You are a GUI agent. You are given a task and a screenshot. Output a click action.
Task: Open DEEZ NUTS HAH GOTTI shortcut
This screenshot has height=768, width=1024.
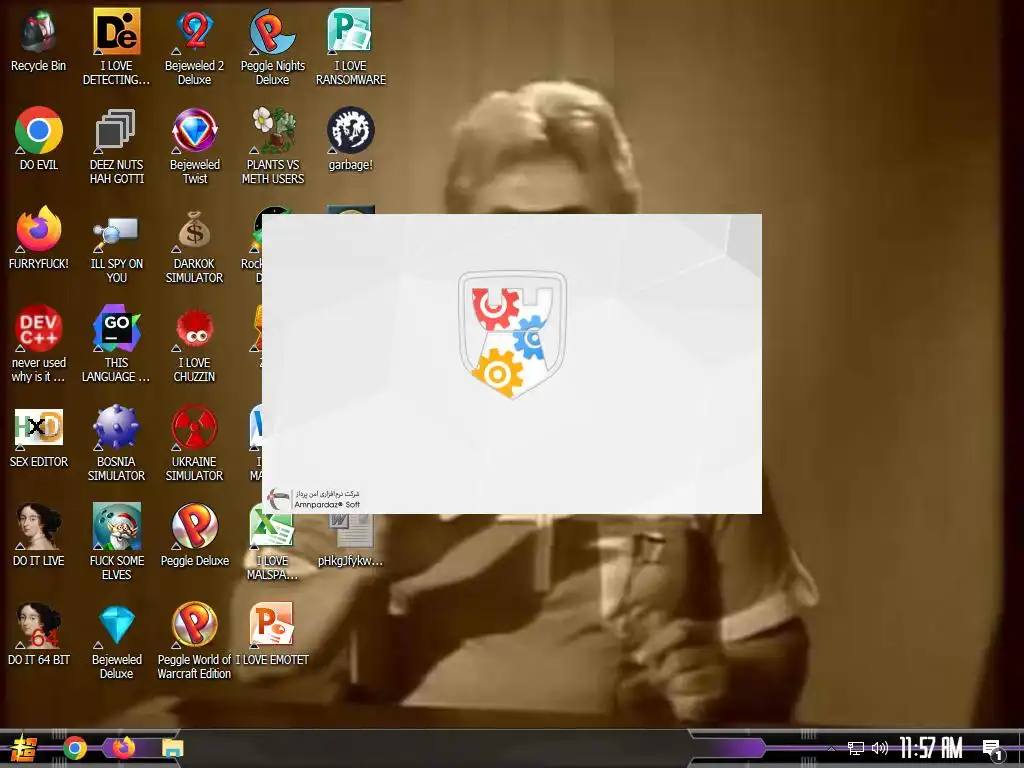coord(116,131)
